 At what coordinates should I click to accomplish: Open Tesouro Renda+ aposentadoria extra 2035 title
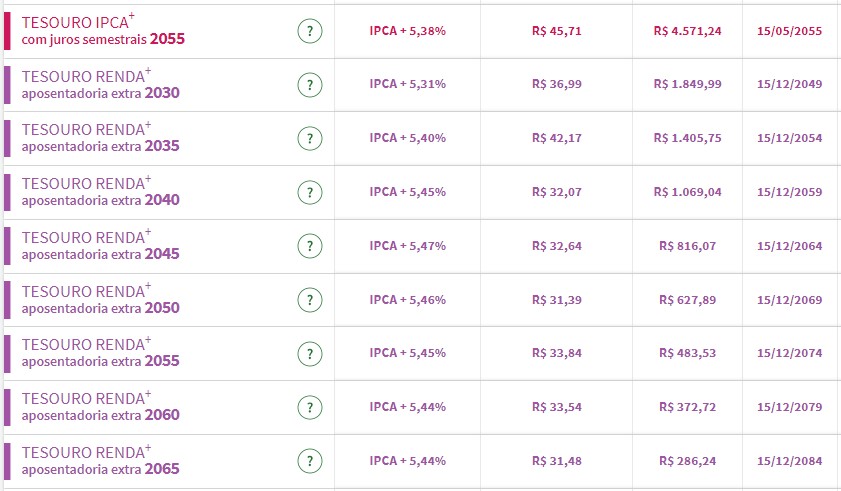pyautogui.click(x=100, y=138)
